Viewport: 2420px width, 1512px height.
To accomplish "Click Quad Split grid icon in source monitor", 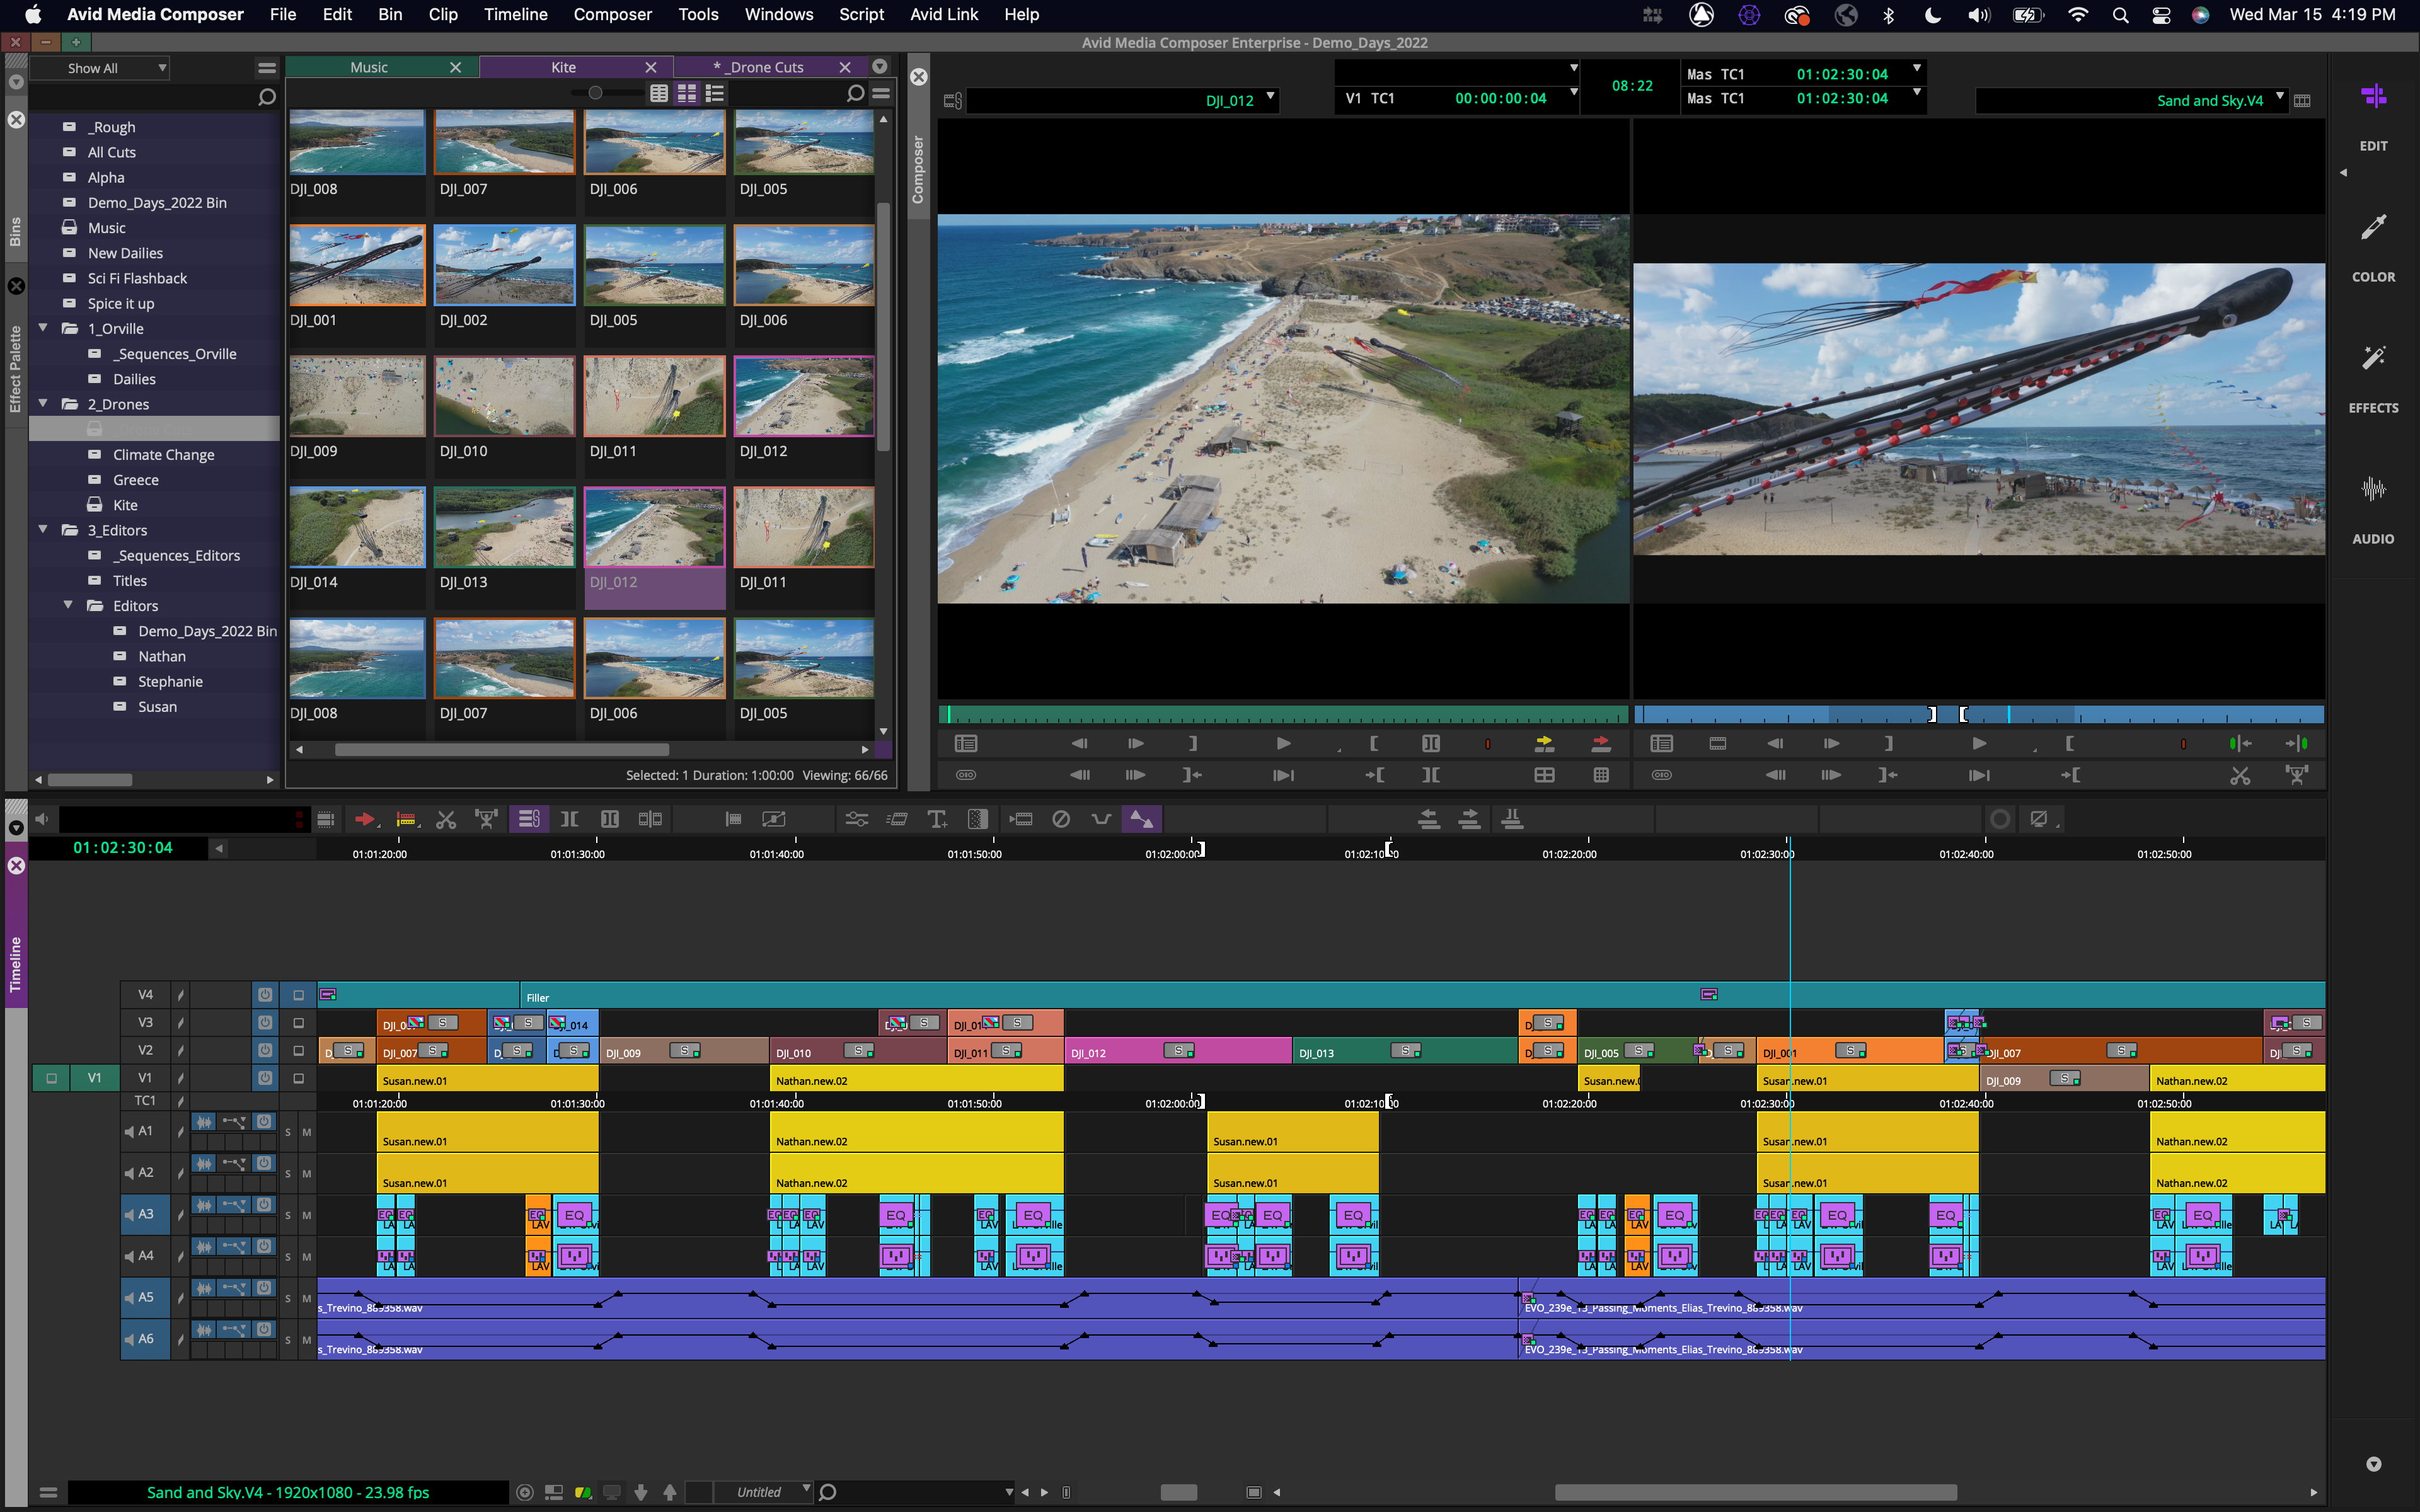I will pyautogui.click(x=1544, y=775).
